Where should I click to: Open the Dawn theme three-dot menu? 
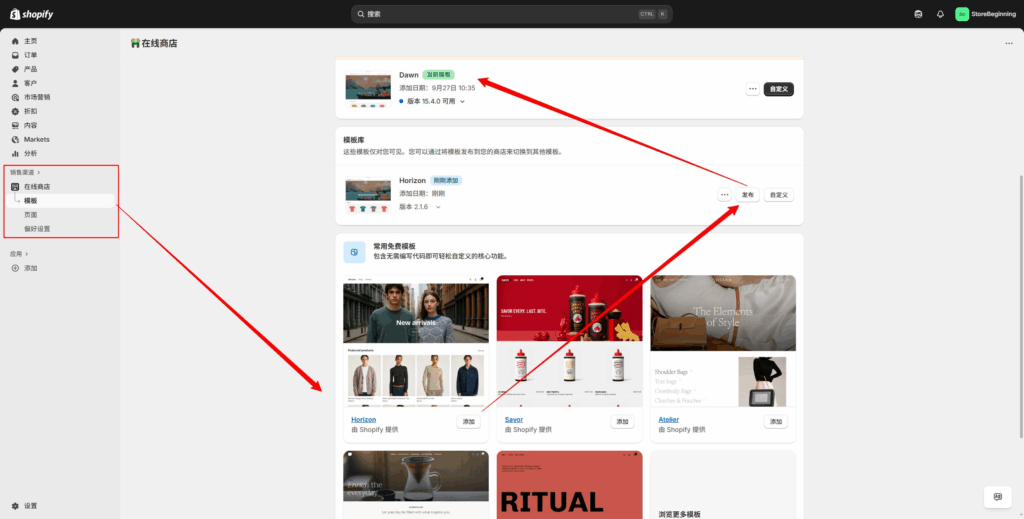pyautogui.click(x=751, y=89)
